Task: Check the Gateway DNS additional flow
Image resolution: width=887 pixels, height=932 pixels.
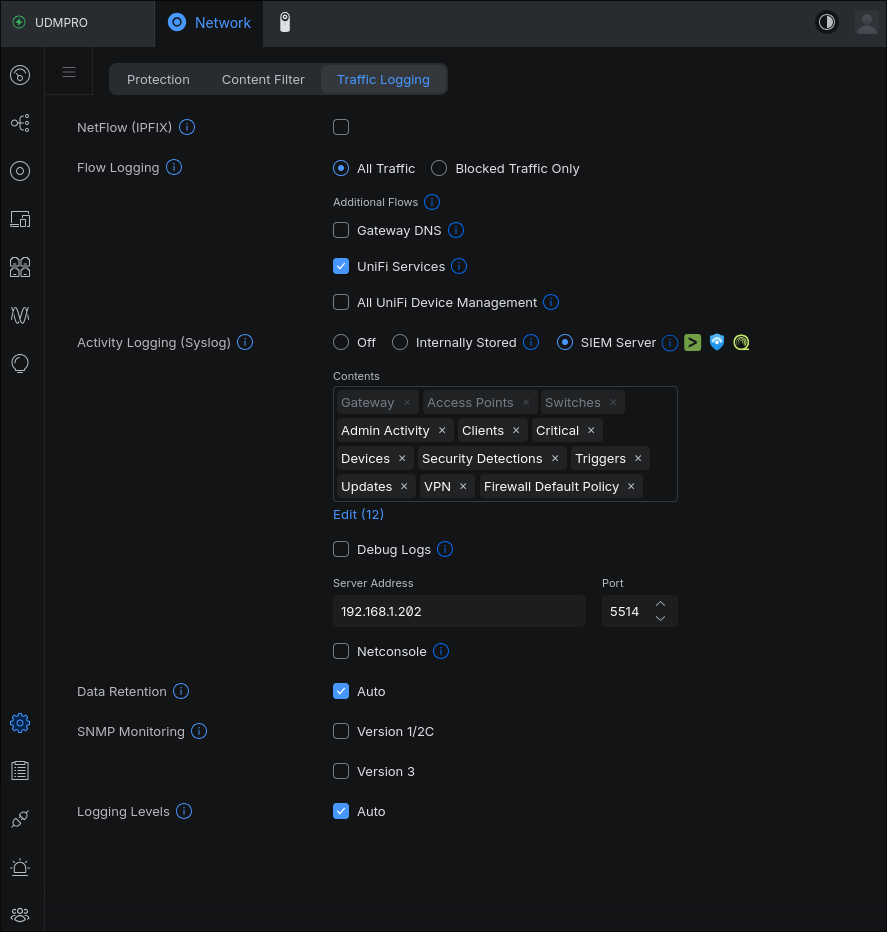Action: [x=341, y=230]
